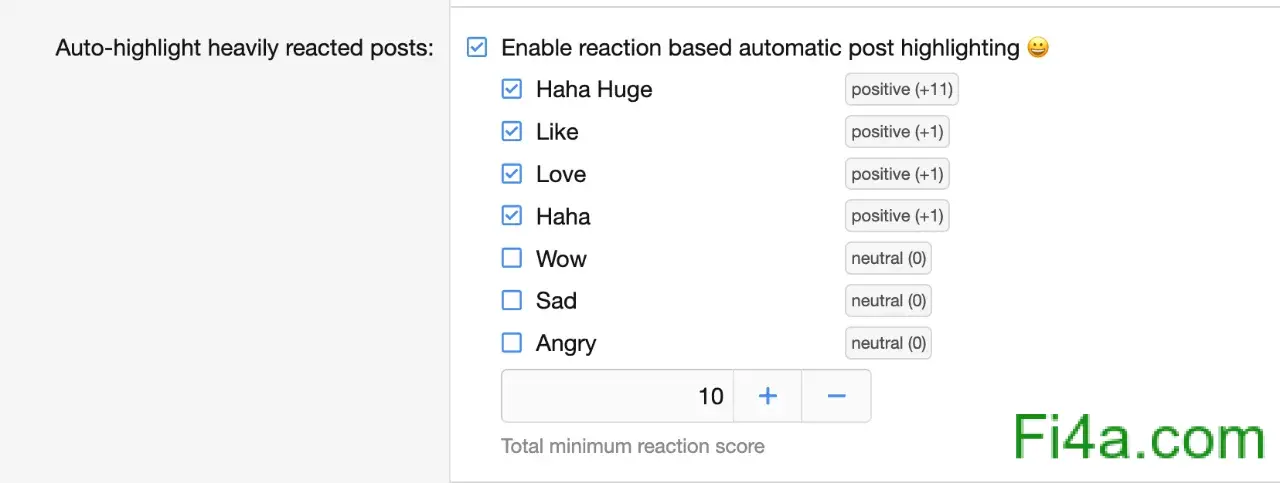Toggle Enable reaction based automatic post highlighting
The image size is (1280, 483).
[477, 47]
